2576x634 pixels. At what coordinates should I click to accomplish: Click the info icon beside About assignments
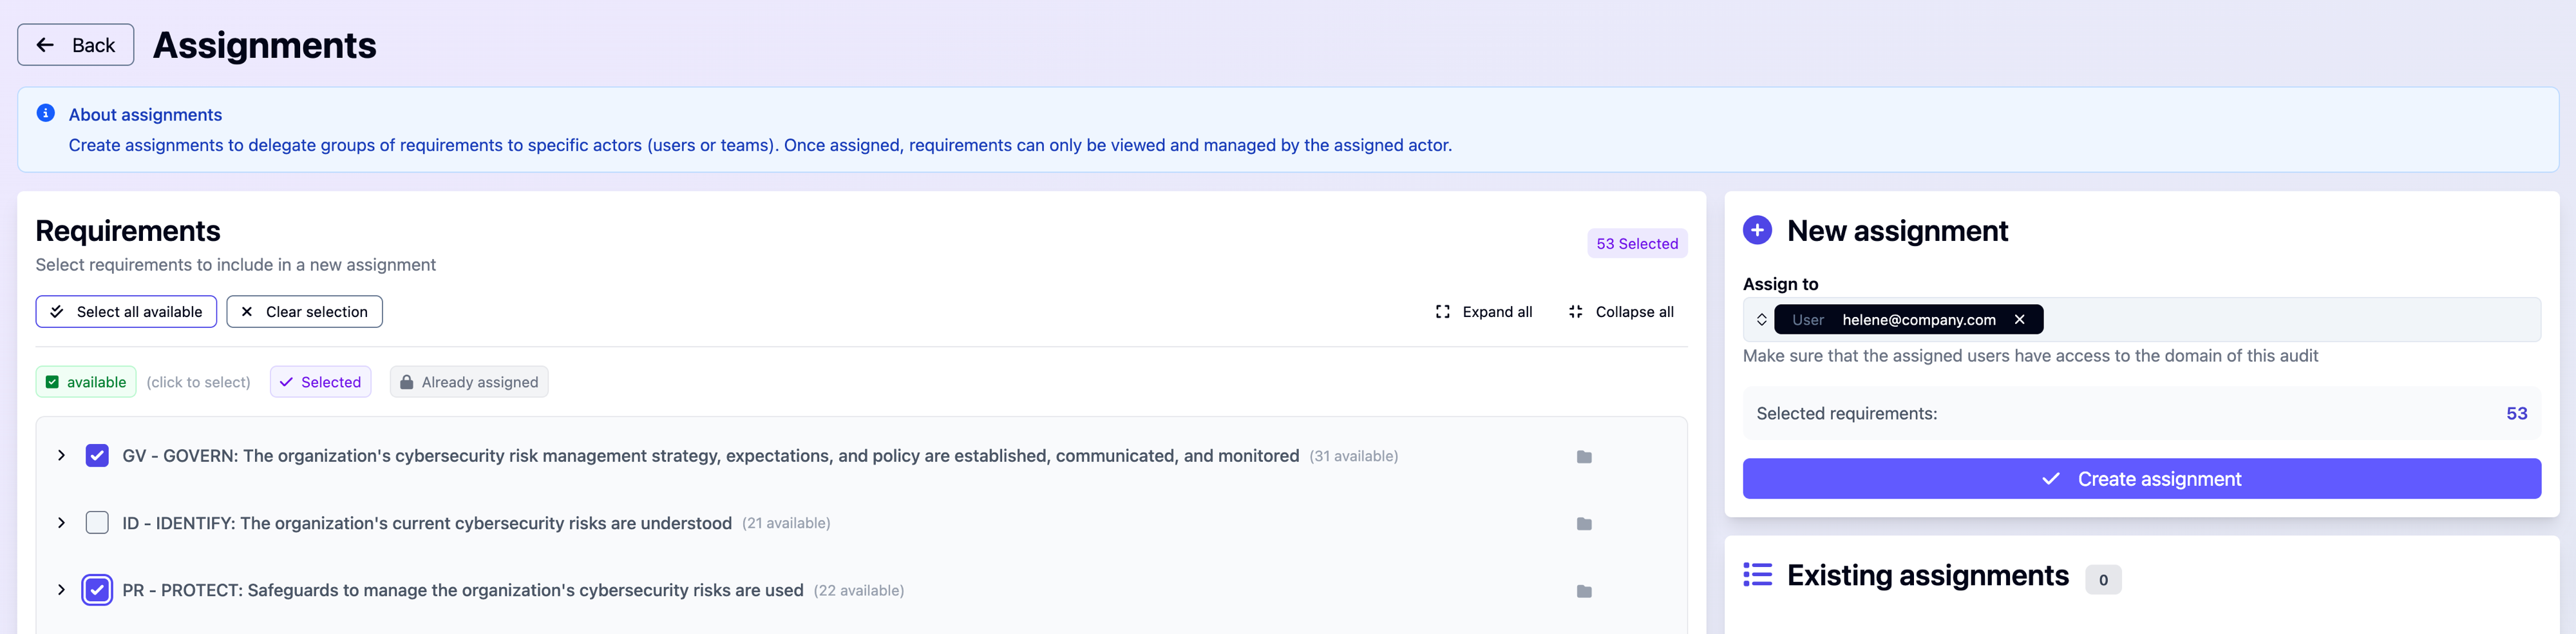click(x=46, y=114)
